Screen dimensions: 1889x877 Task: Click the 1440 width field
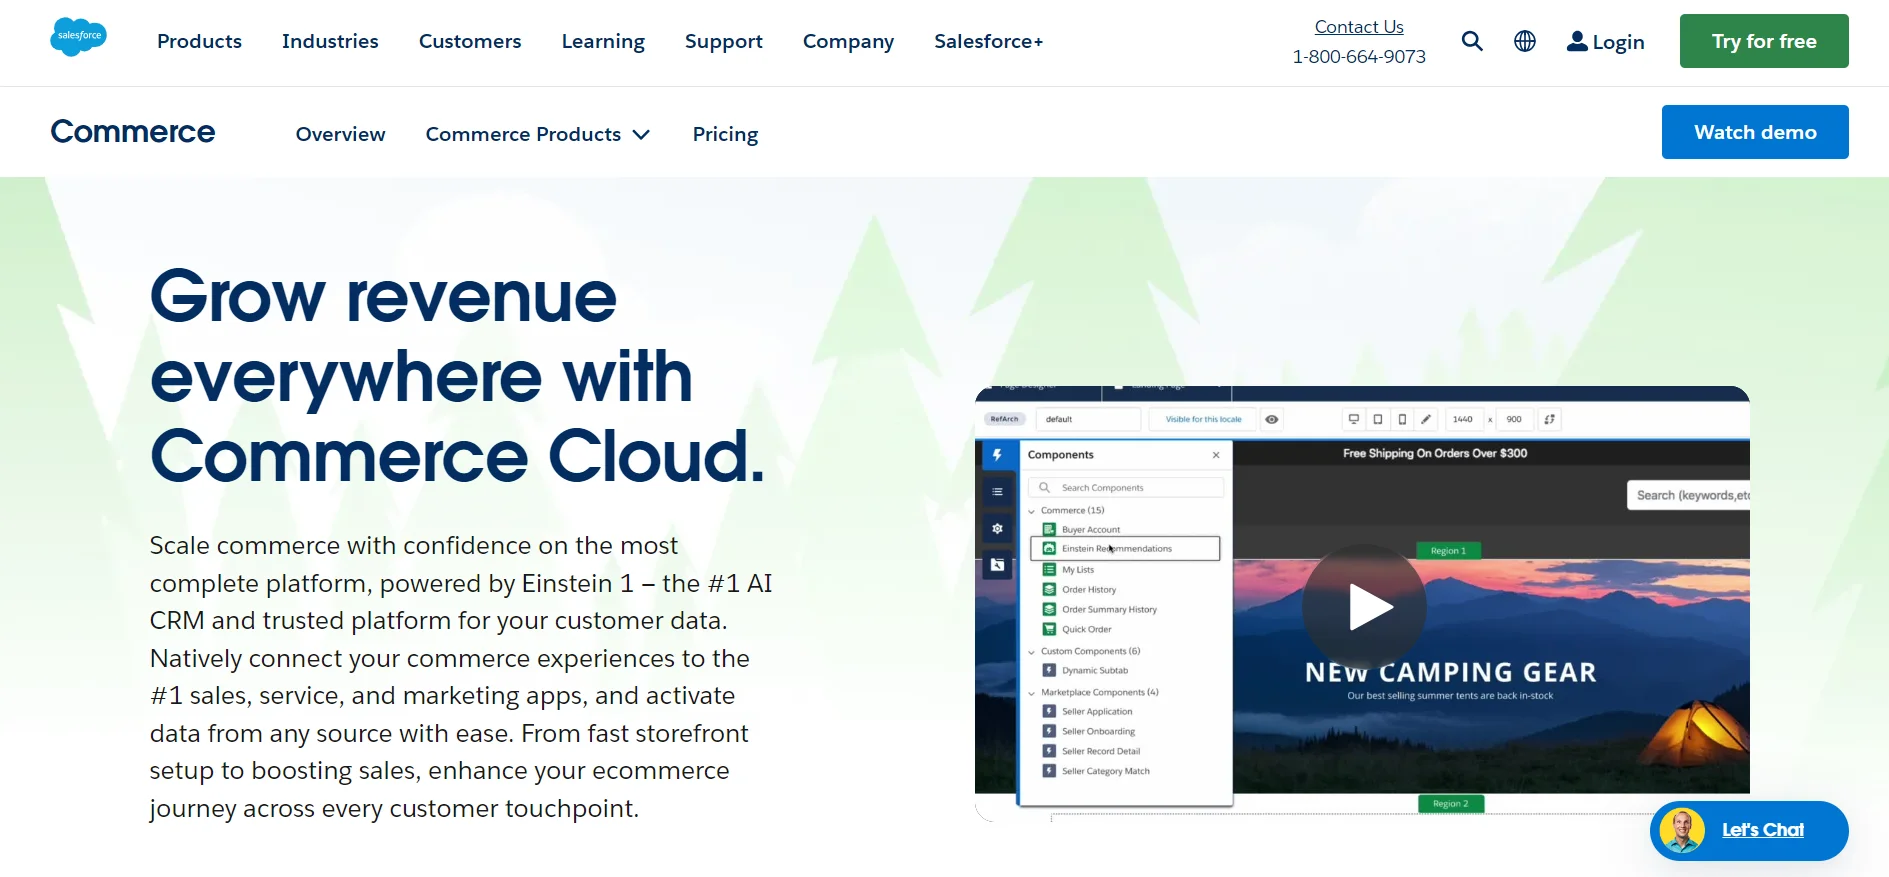click(x=1463, y=420)
